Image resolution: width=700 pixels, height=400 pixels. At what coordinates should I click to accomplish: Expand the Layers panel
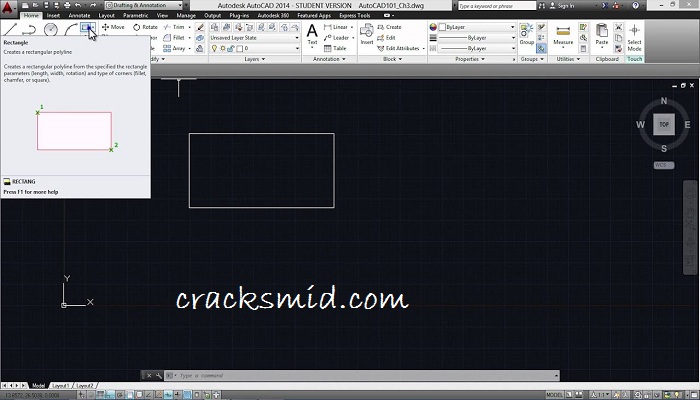pos(254,59)
